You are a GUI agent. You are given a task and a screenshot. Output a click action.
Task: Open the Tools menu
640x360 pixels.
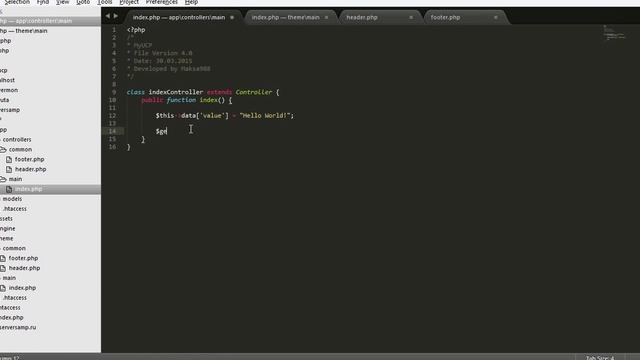(x=104, y=2)
